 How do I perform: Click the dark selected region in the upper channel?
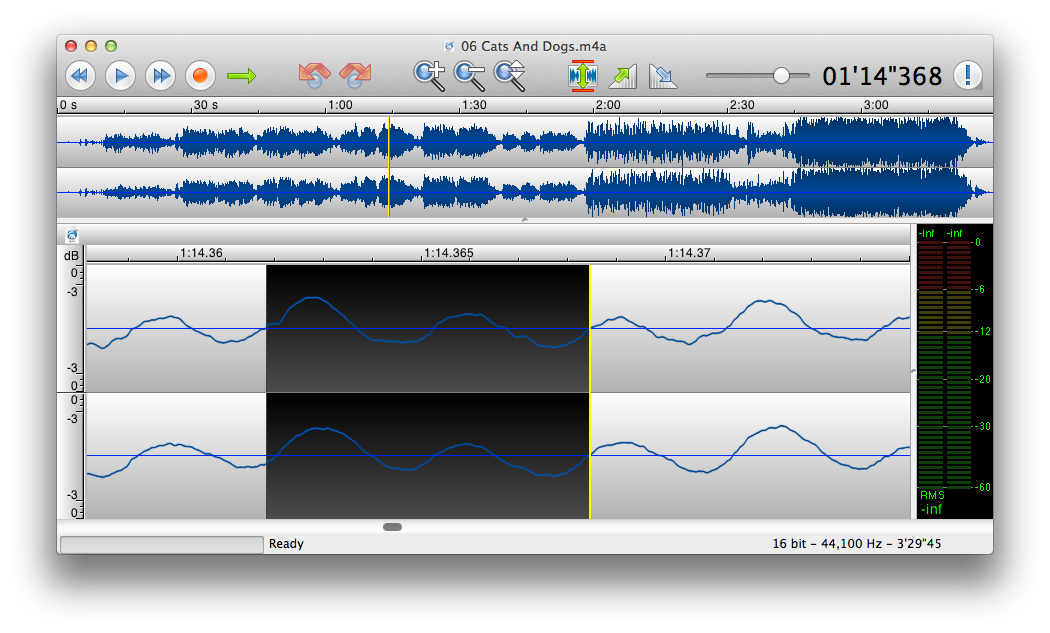428,328
